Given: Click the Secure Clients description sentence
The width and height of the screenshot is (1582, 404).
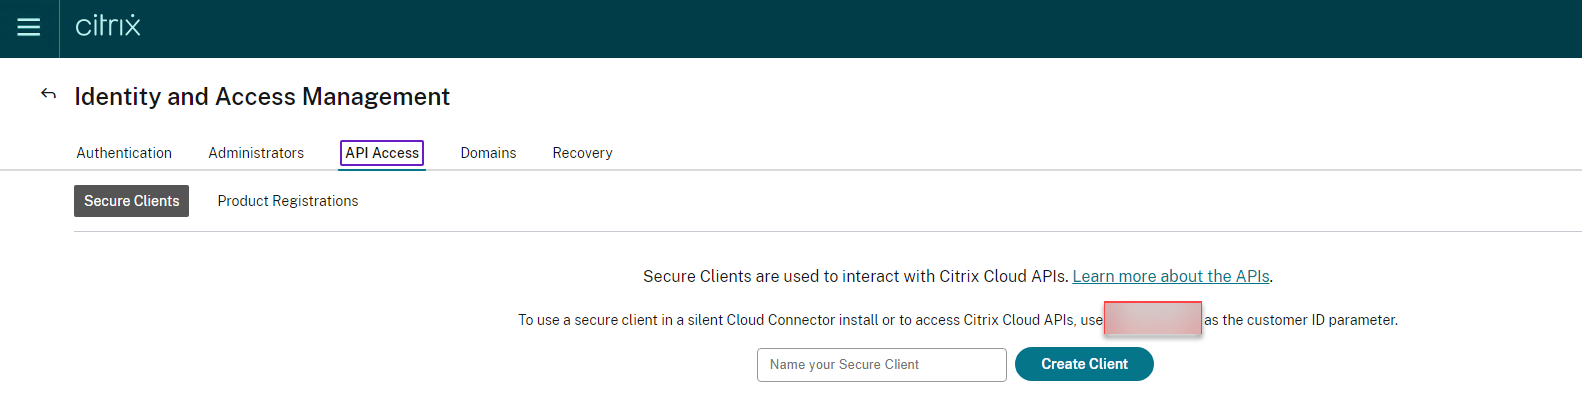Looking at the screenshot, I should [x=855, y=277].
